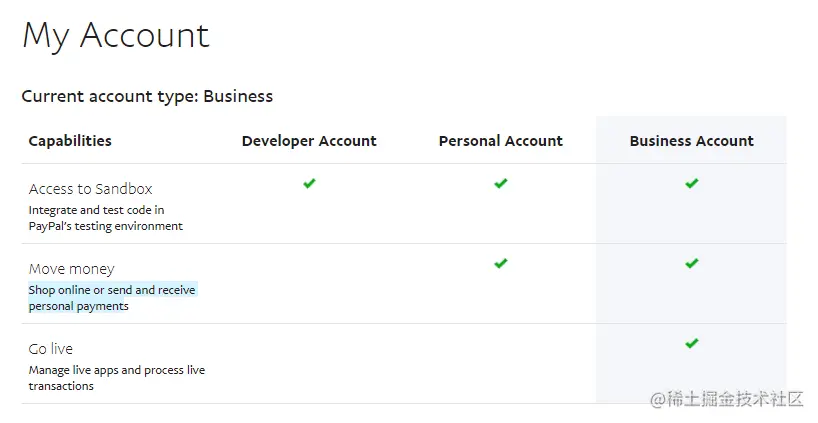Click the My Account page heading
Screen dimensions: 818x423
pos(115,36)
